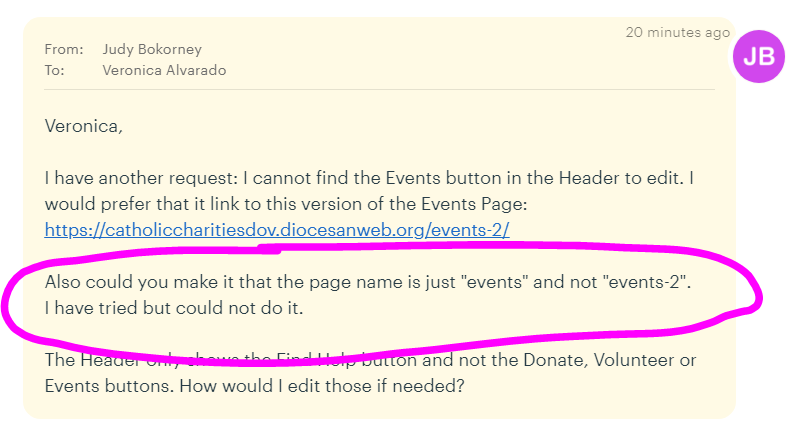Click the "To:" header label
Image resolution: width=799 pixels, height=429 pixels.
[x=54, y=70]
